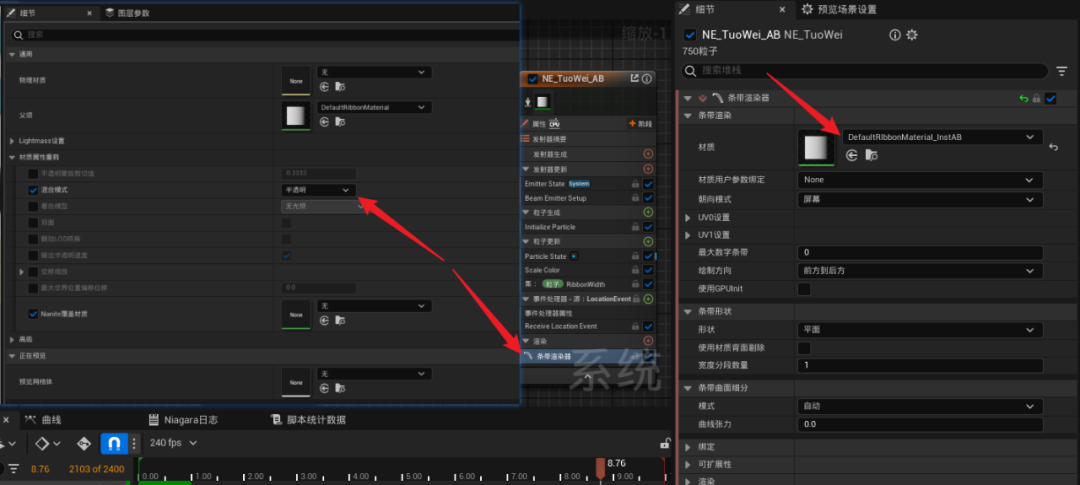
Task: Disable Emitter State module checkbox
Action: coord(647,184)
